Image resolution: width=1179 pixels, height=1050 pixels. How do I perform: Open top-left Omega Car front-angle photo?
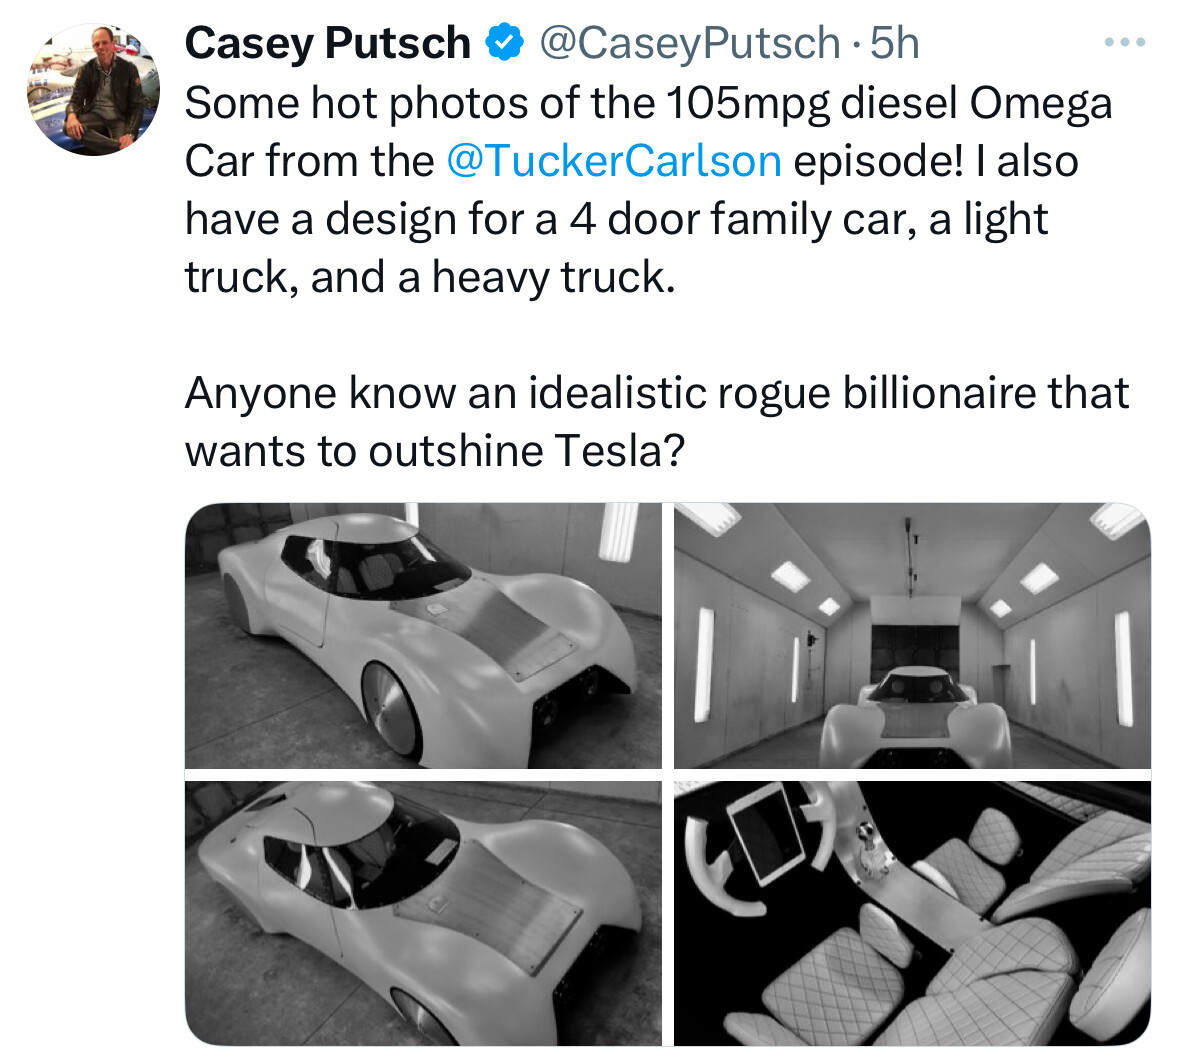(423, 636)
